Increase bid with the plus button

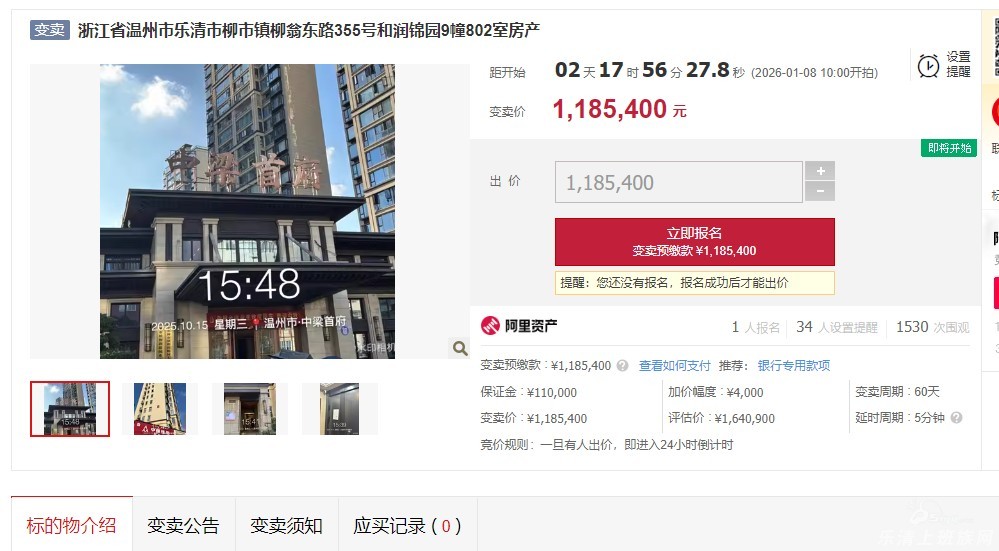click(820, 171)
